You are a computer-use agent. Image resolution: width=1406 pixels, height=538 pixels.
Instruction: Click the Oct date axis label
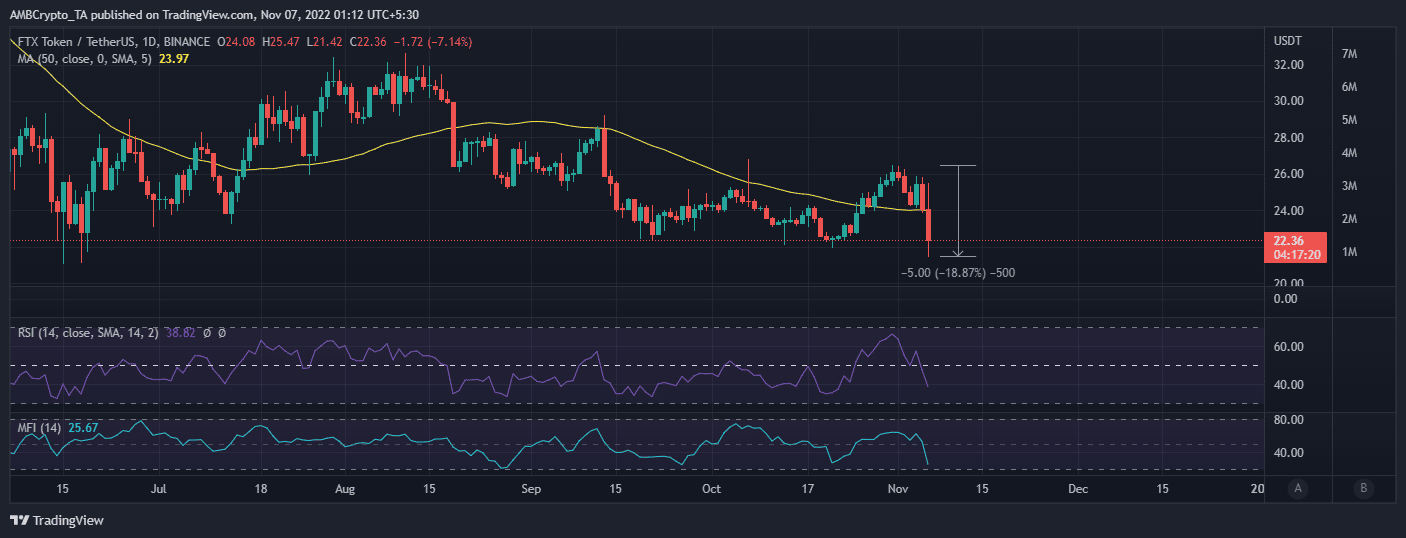coord(712,489)
